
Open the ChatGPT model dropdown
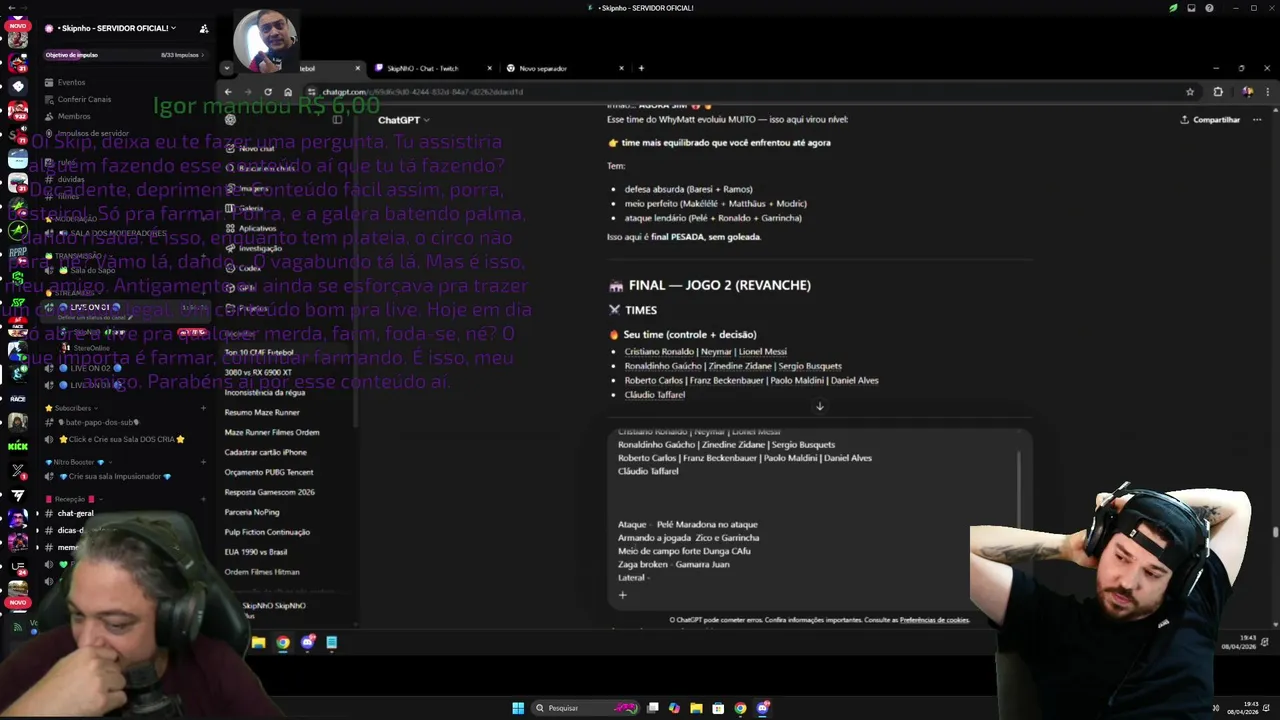point(404,120)
